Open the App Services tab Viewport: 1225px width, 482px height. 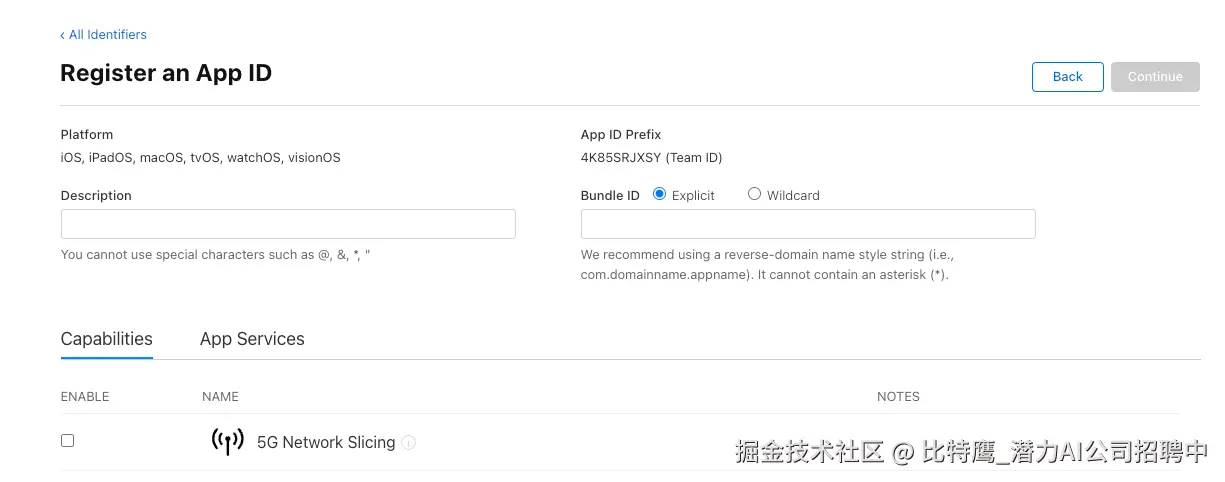(252, 339)
